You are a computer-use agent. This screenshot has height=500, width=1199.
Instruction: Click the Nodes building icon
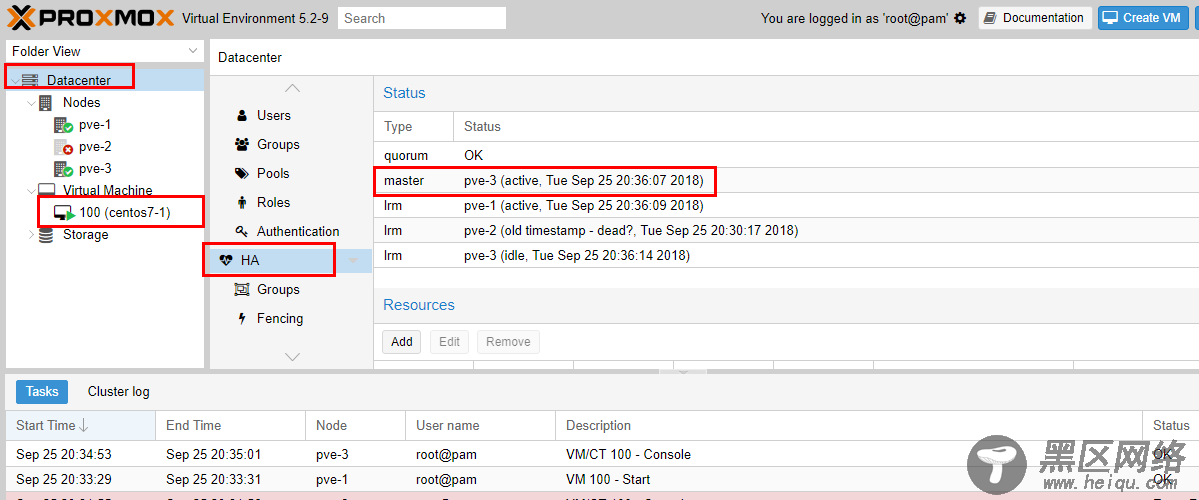[46, 102]
